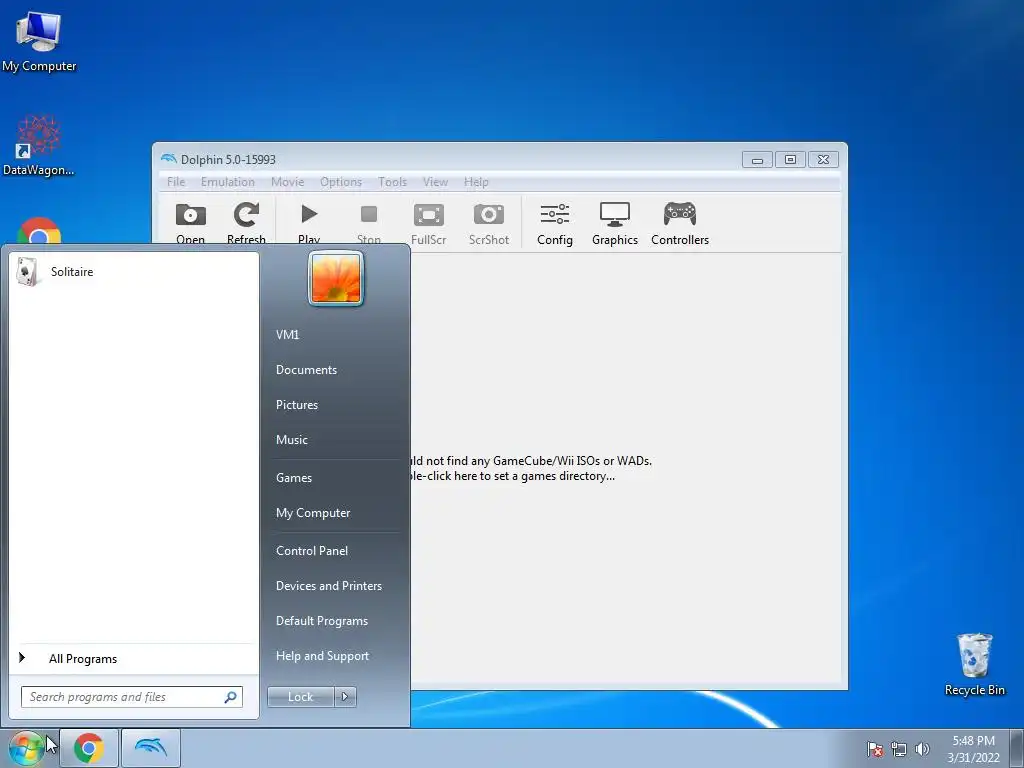The height and width of the screenshot is (768, 1024).
Task: Open Music from the Start menu
Action: click(291, 440)
